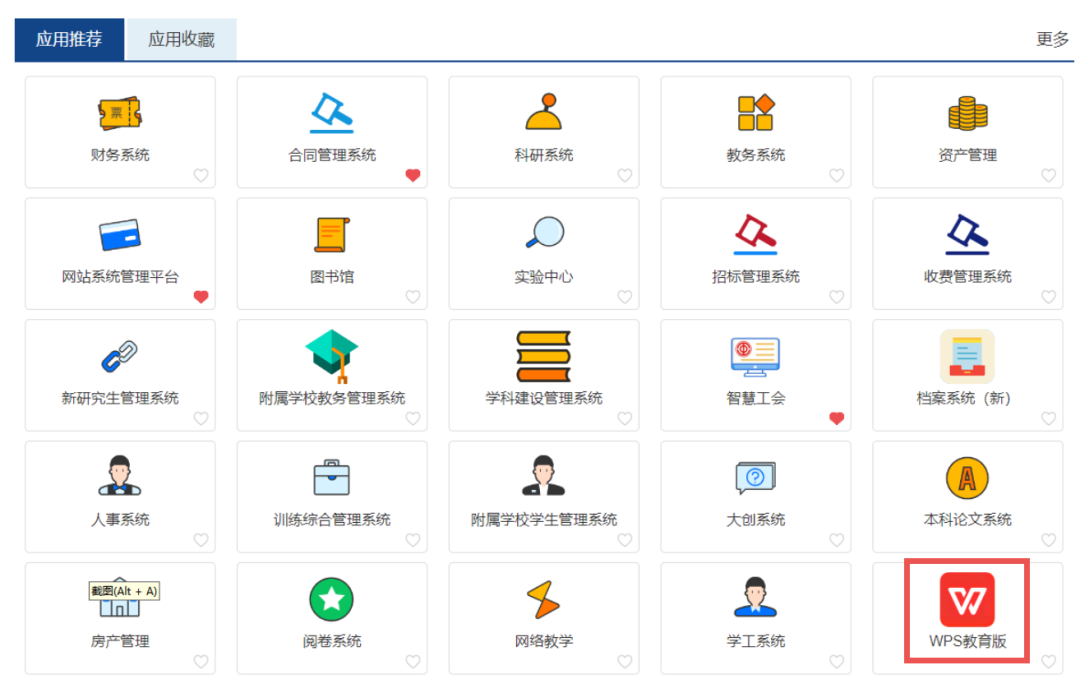1080x693 pixels.
Task: Open the 学科建设管理系统 books icon
Action: [x=544, y=356]
